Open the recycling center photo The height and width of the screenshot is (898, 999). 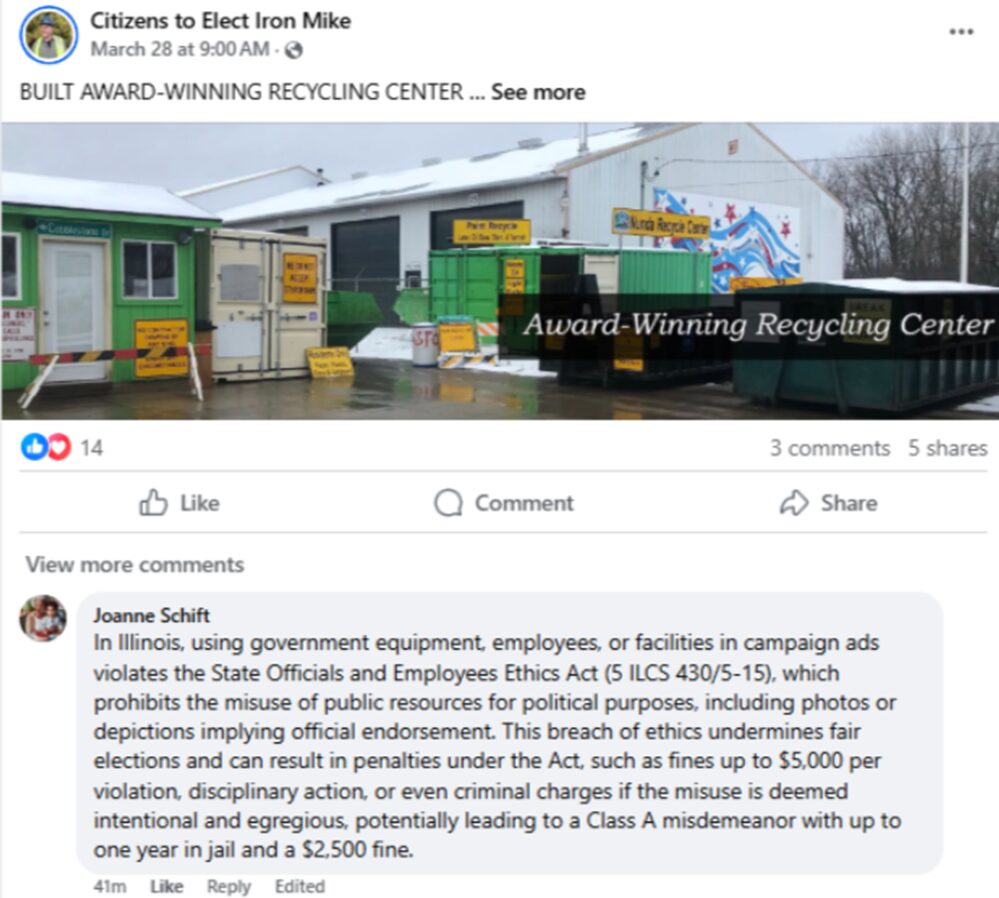[x=500, y=271]
